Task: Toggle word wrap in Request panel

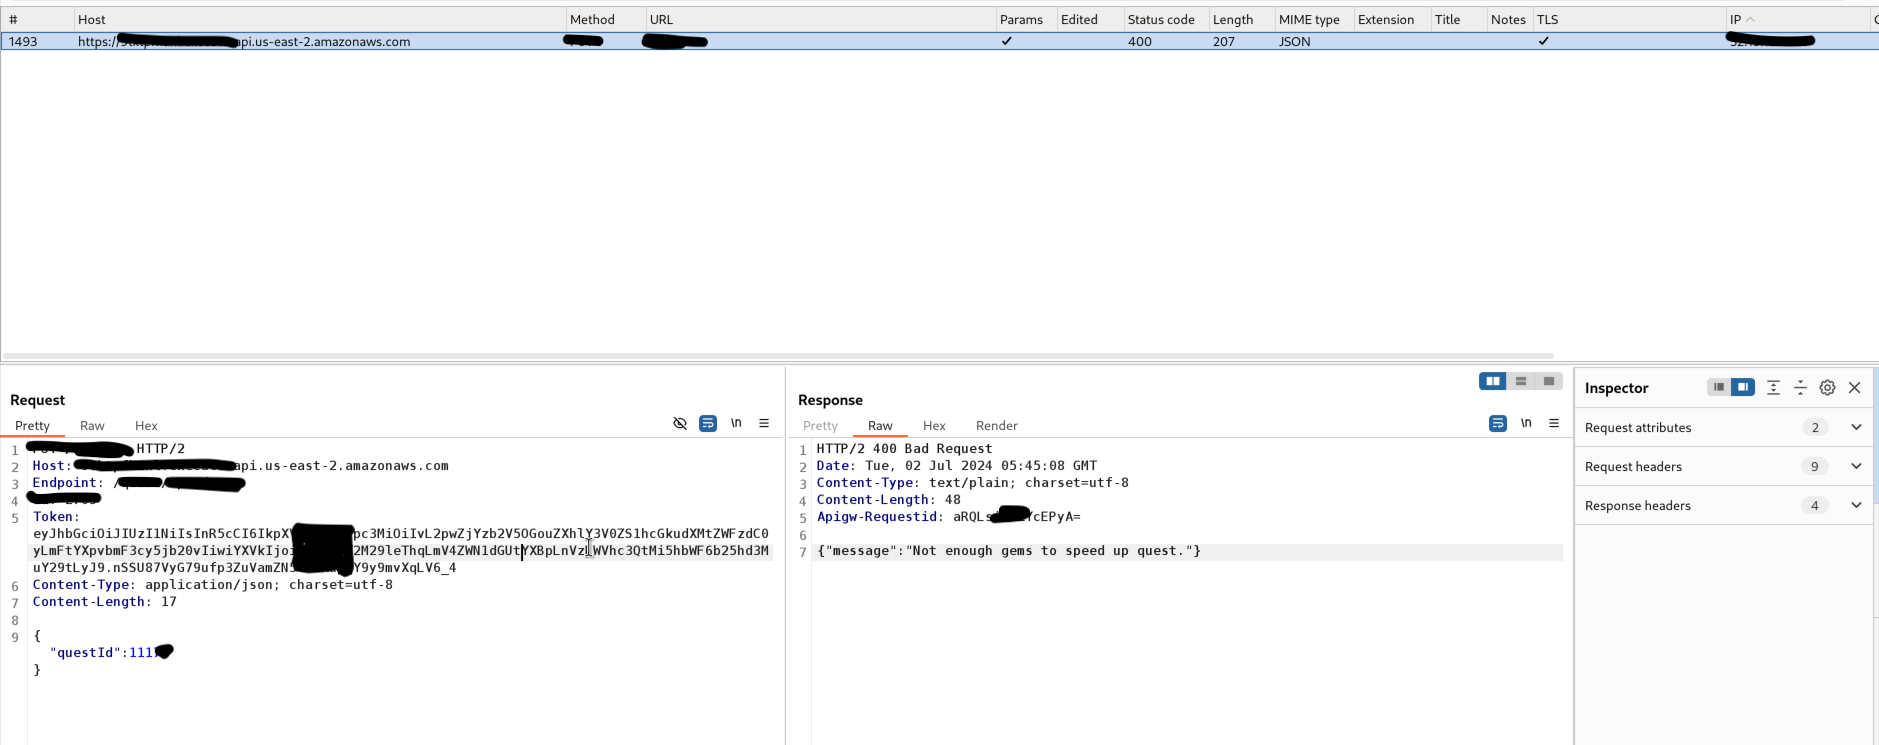Action: tap(708, 424)
